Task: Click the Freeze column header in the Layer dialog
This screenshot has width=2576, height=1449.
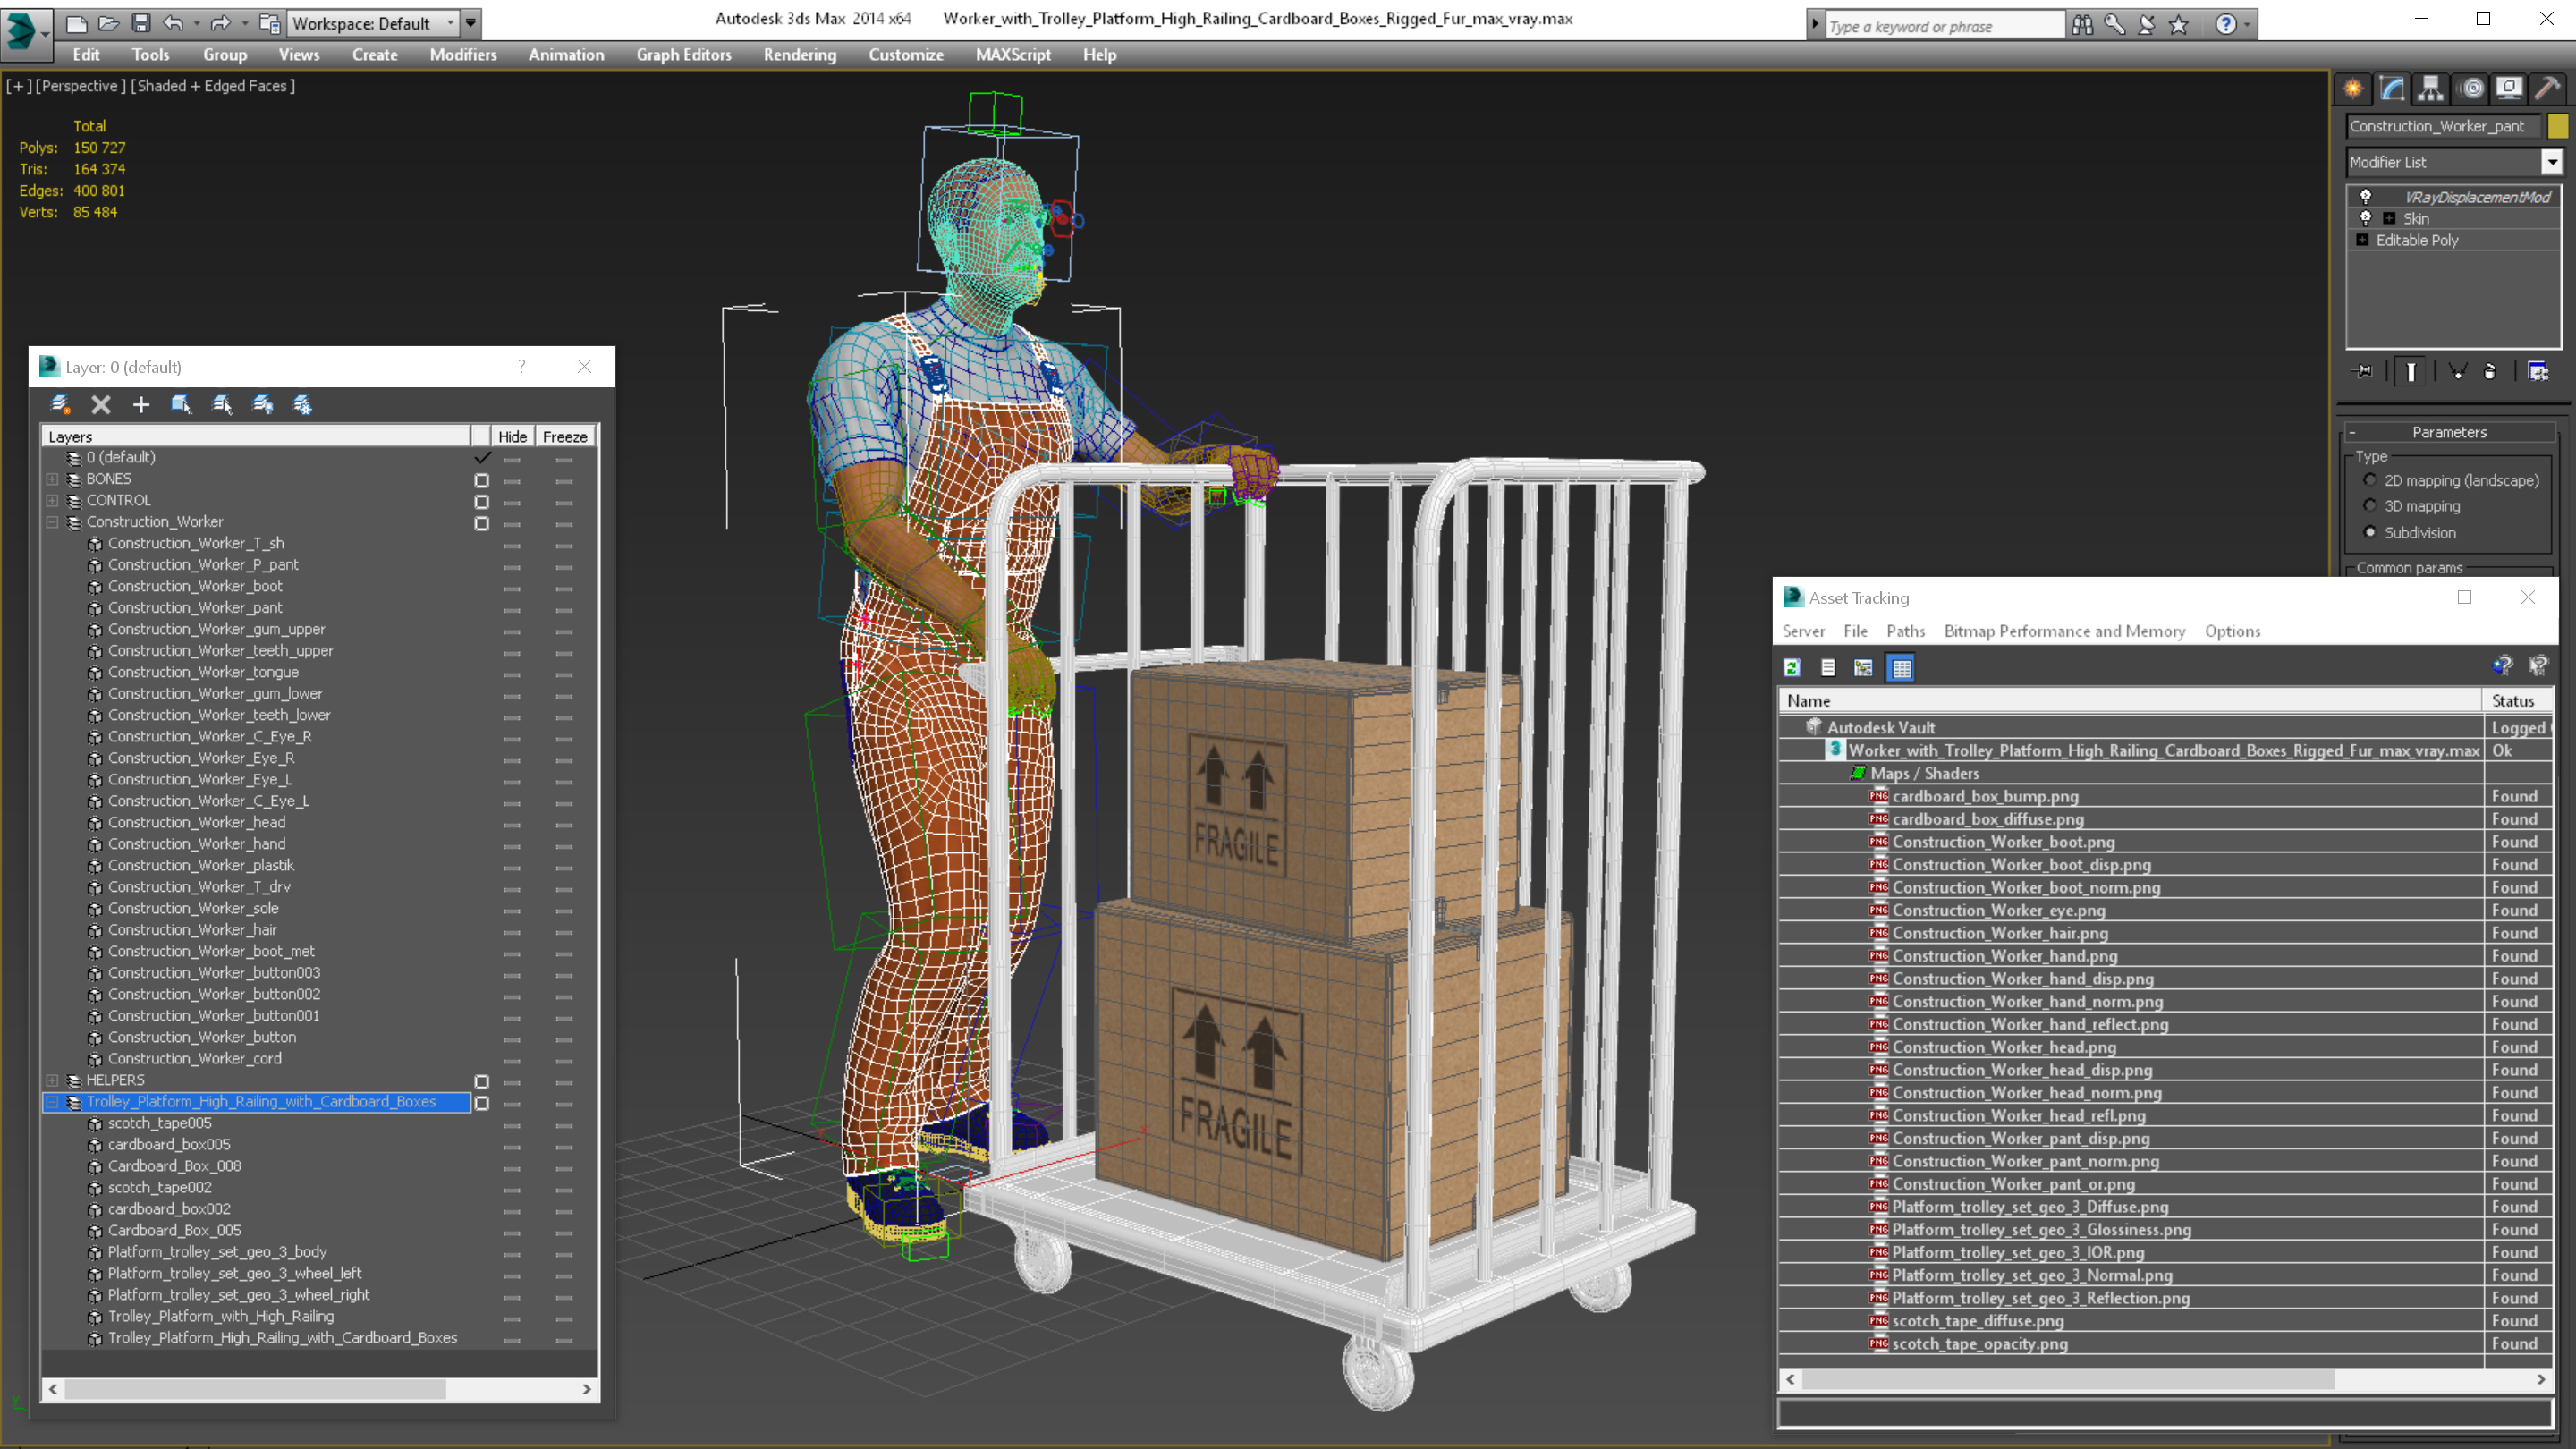Action: click(x=565, y=436)
